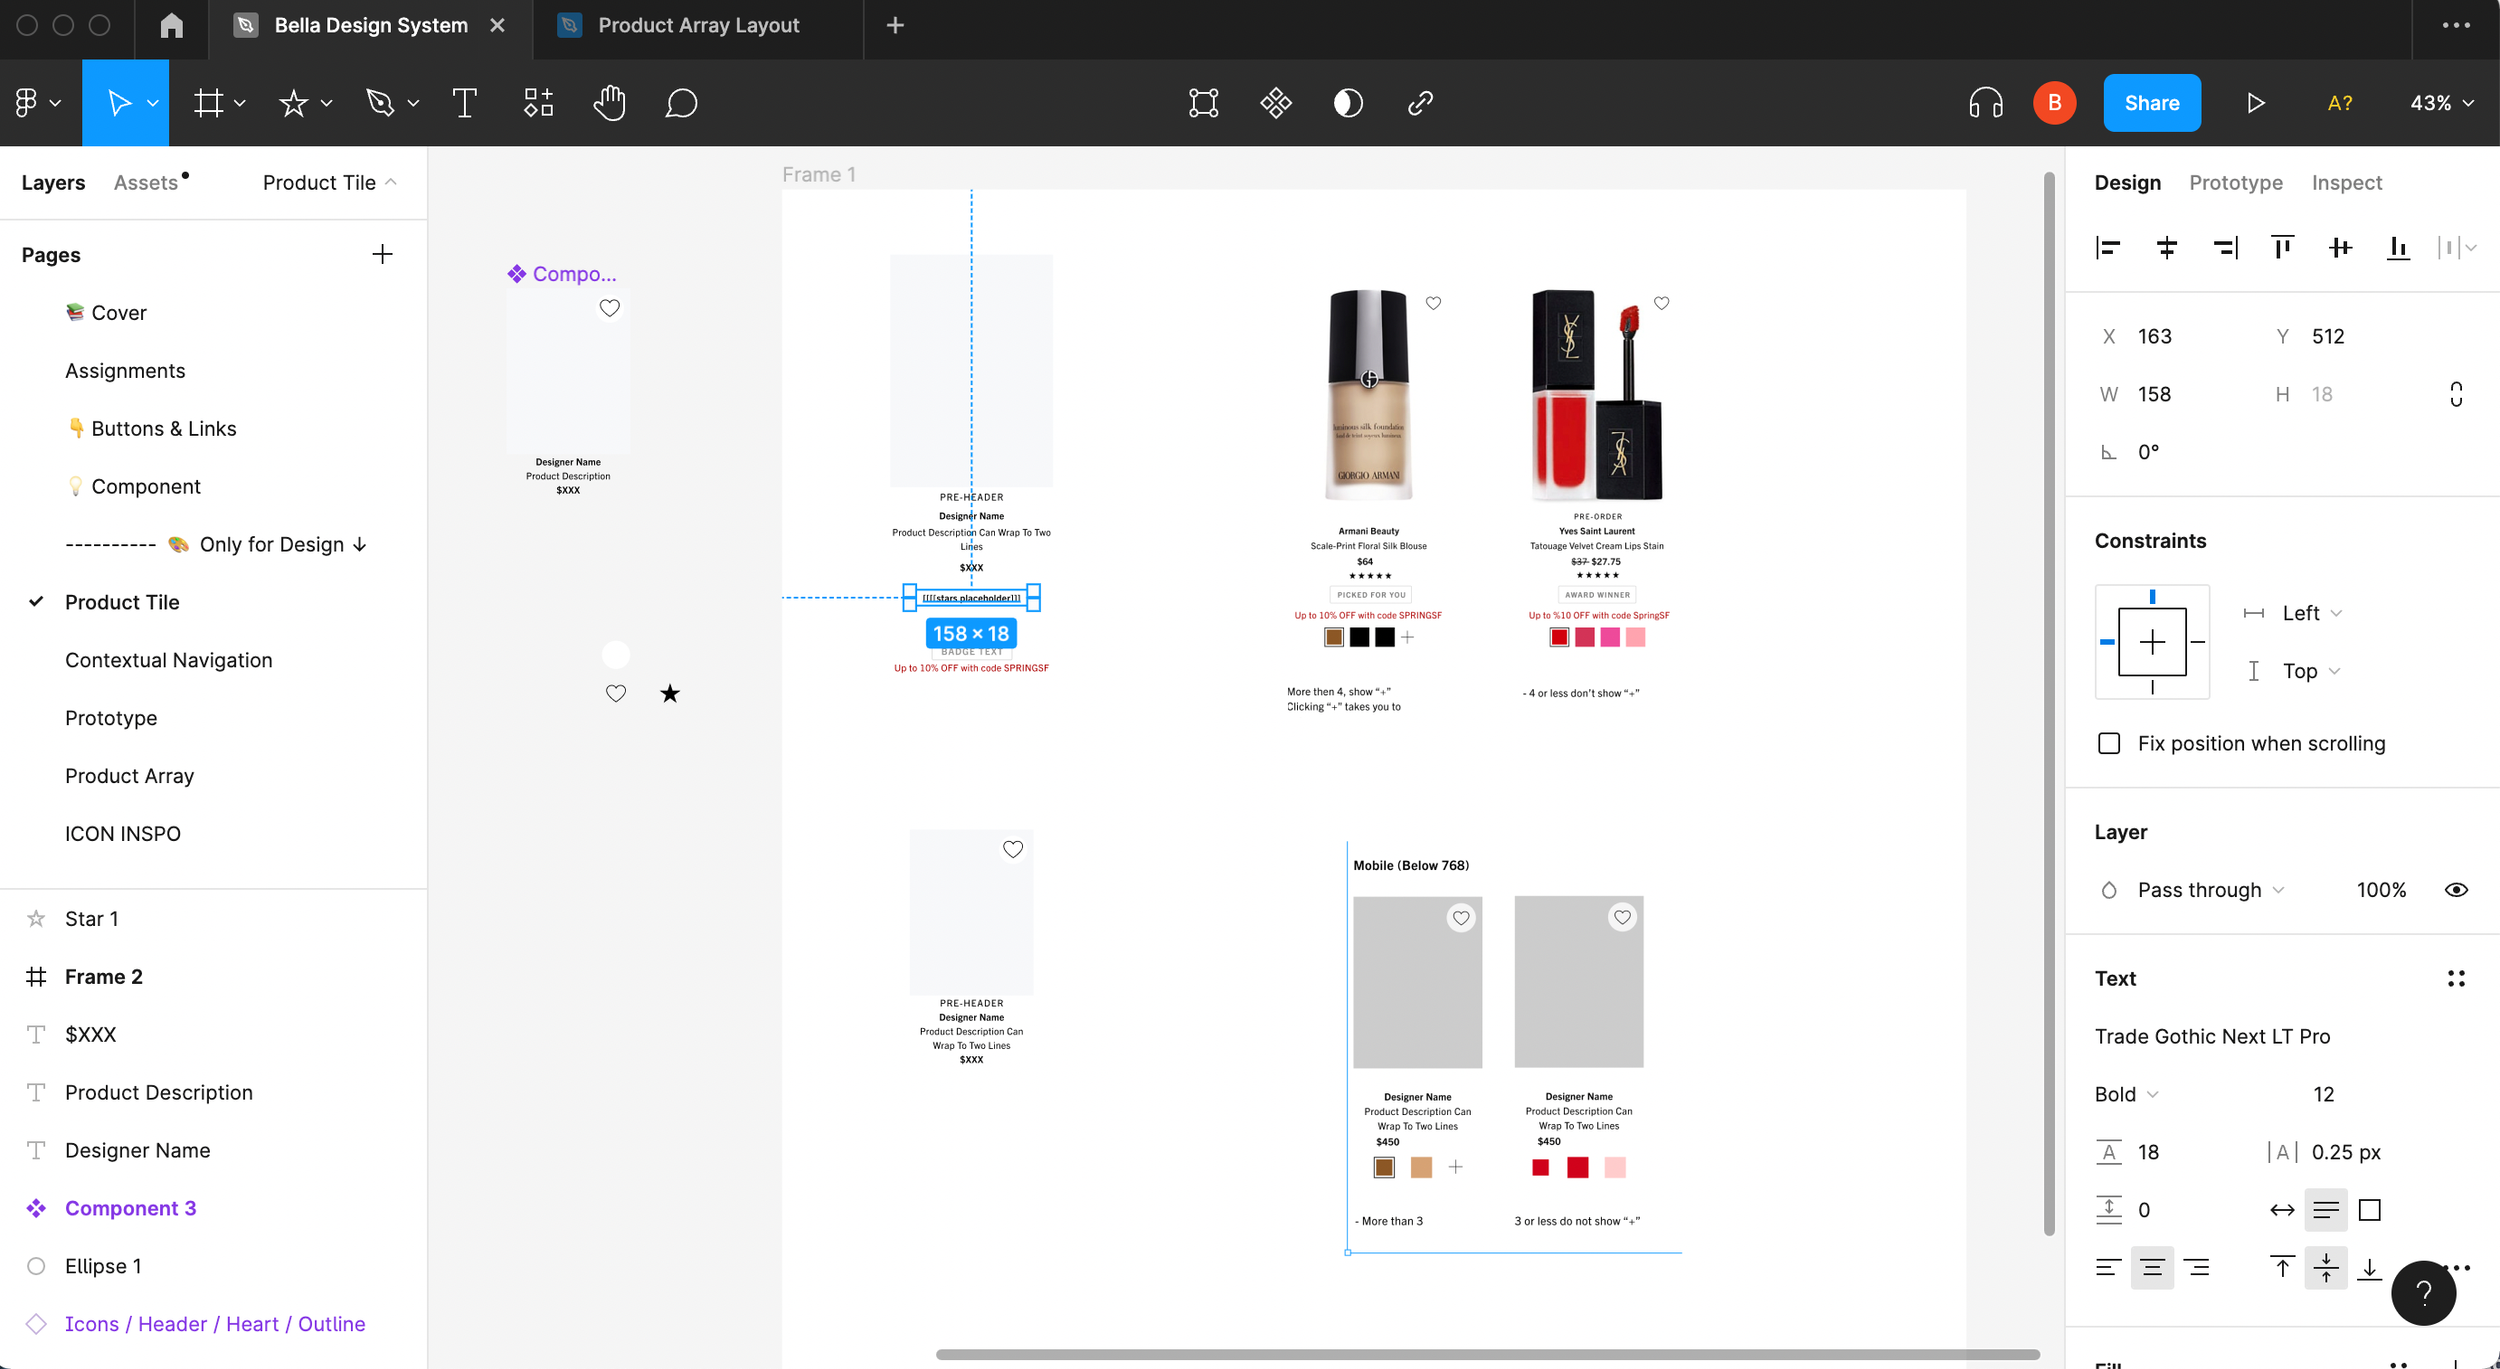Image resolution: width=2500 pixels, height=1369 pixels.
Task: Click the Present play icon
Action: pos(2255,103)
